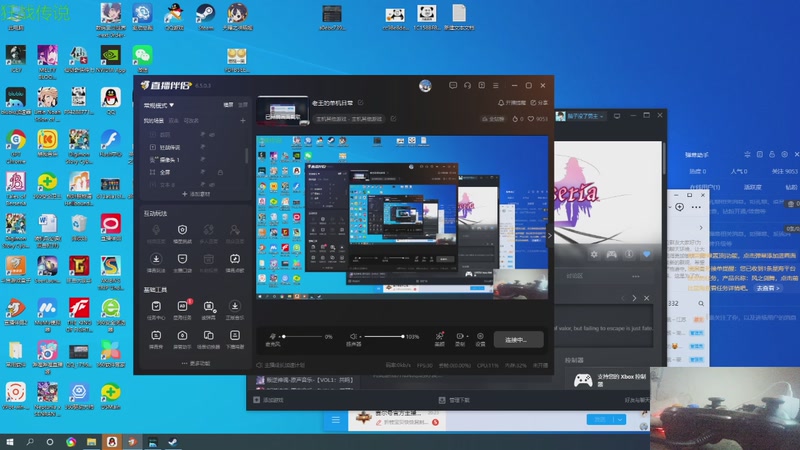Click the user avatar in 直播伴侣 title bar
Image resolution: width=800 pixels, height=450 pixels.
425,86
